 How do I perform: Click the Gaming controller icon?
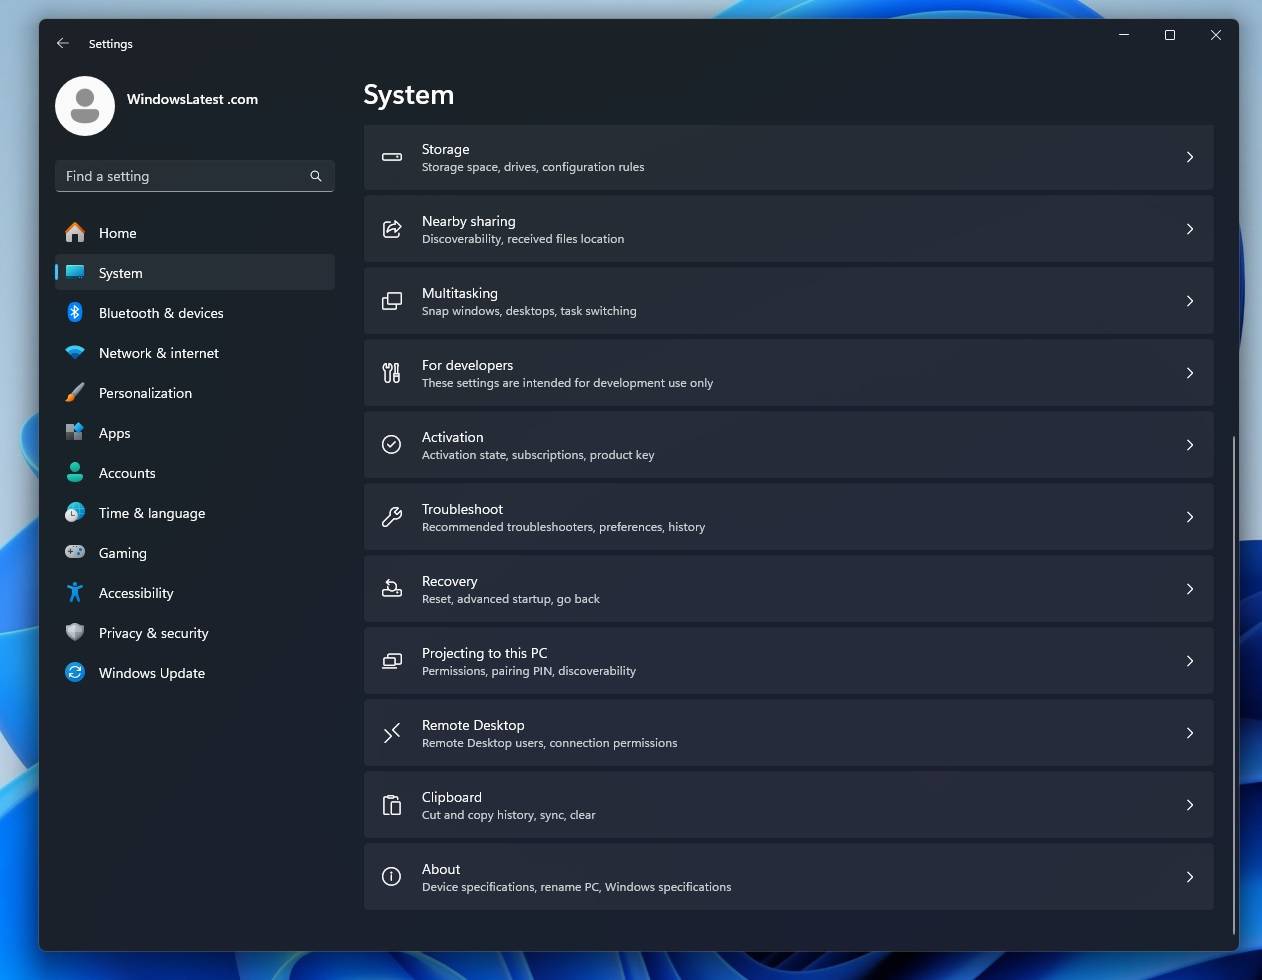(x=75, y=553)
